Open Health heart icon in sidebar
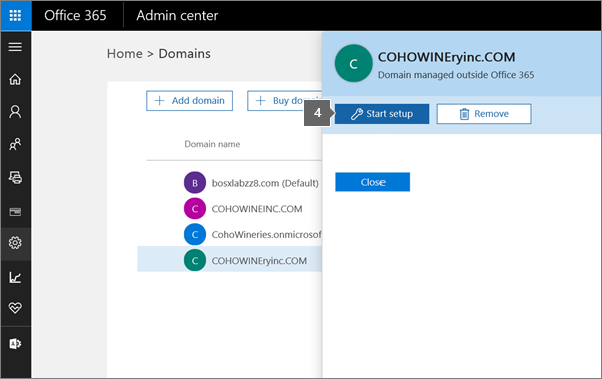Viewport: 602px width, 379px height. pos(15,308)
